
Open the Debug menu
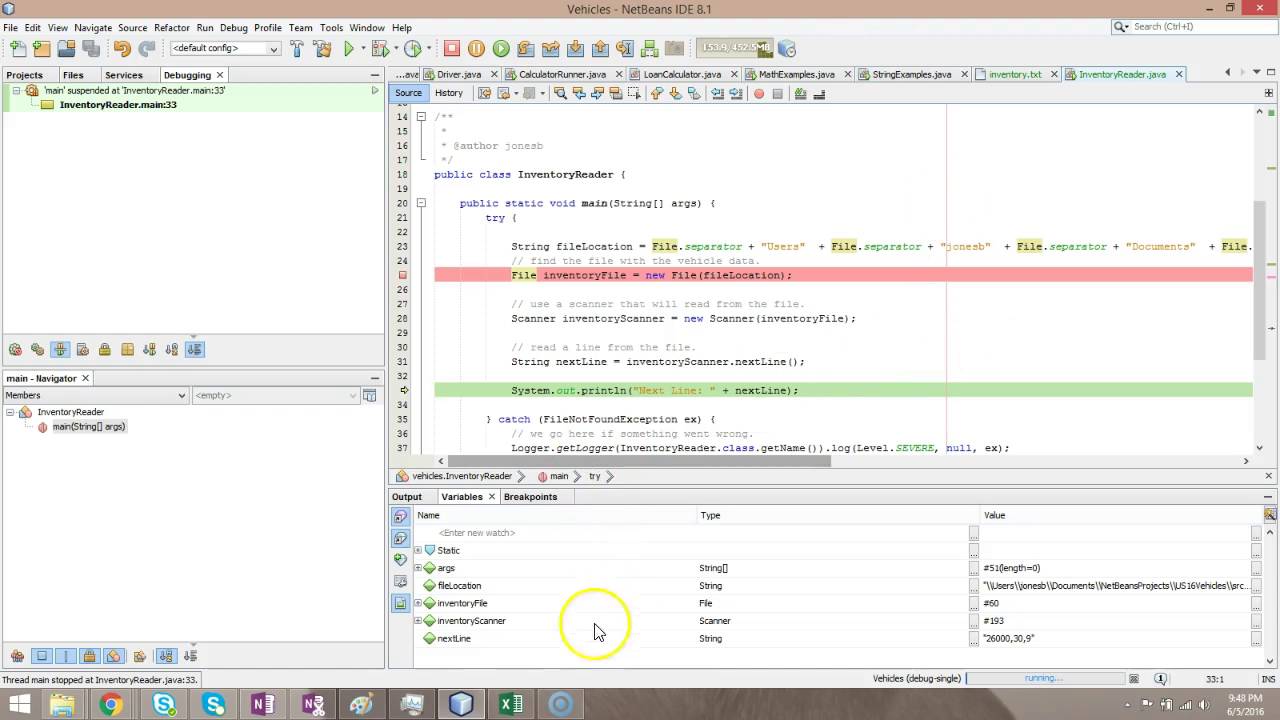[233, 28]
